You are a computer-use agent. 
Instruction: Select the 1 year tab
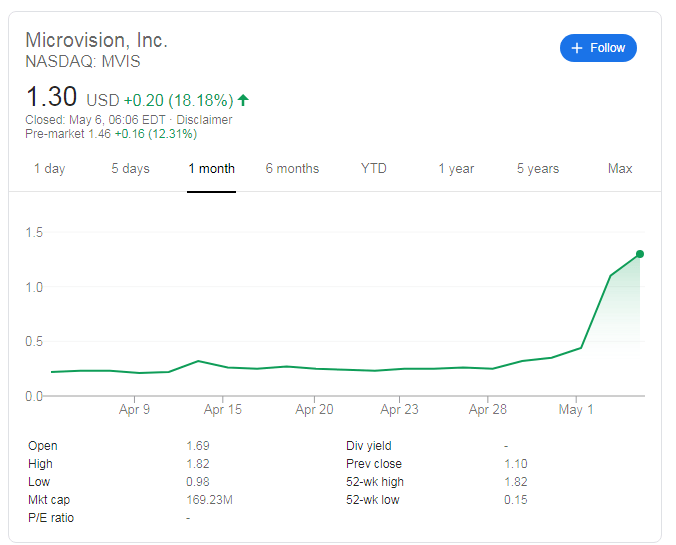tap(456, 169)
